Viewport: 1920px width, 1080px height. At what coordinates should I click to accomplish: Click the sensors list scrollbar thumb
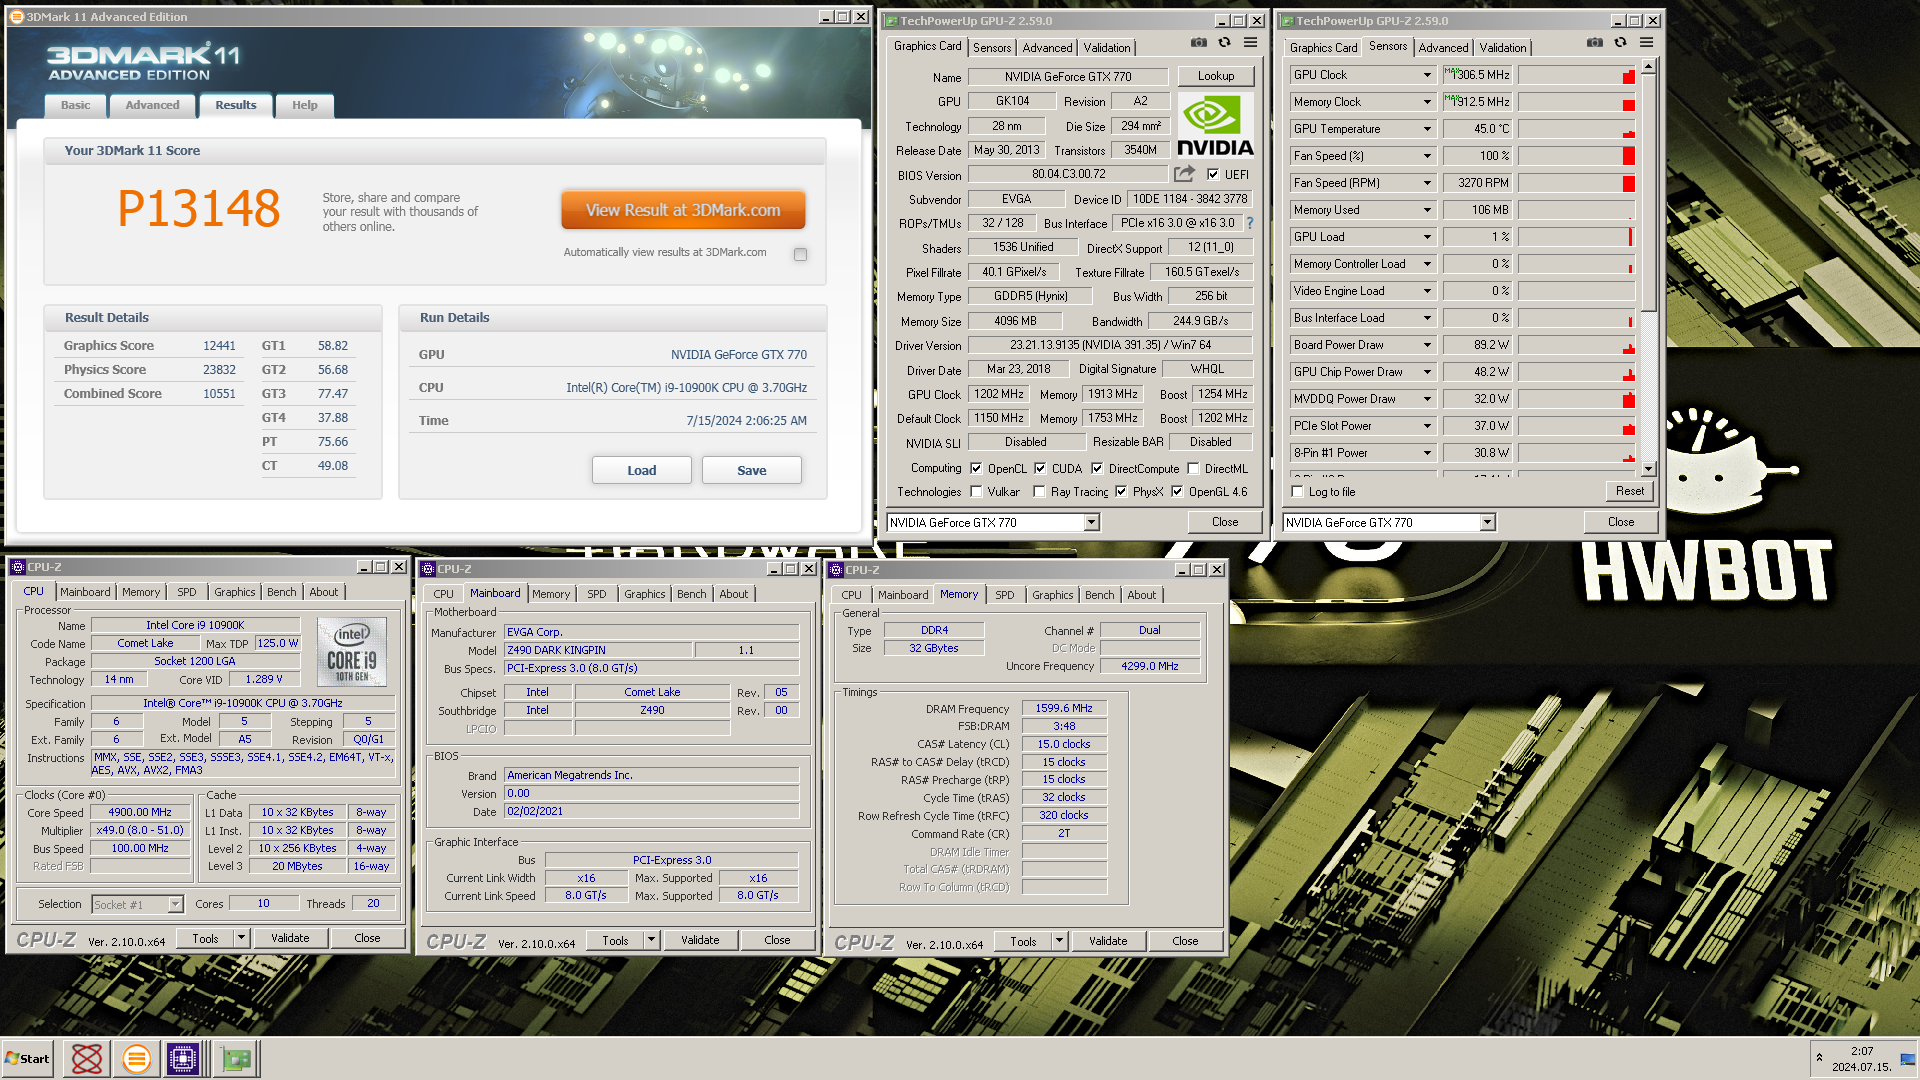(1648, 192)
